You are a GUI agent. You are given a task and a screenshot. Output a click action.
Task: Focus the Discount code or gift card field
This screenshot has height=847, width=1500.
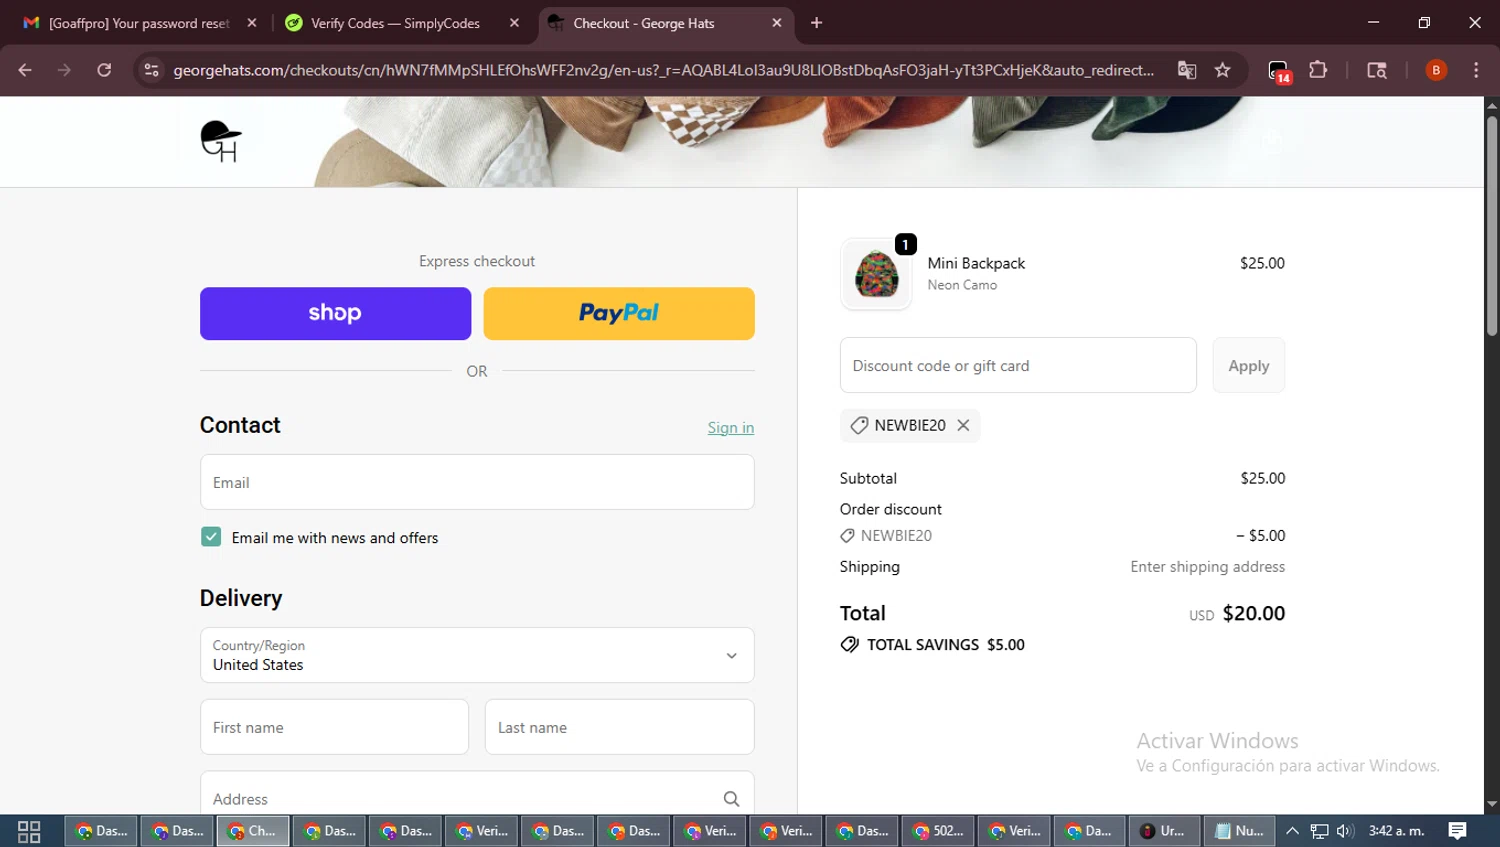pyautogui.click(x=1018, y=365)
